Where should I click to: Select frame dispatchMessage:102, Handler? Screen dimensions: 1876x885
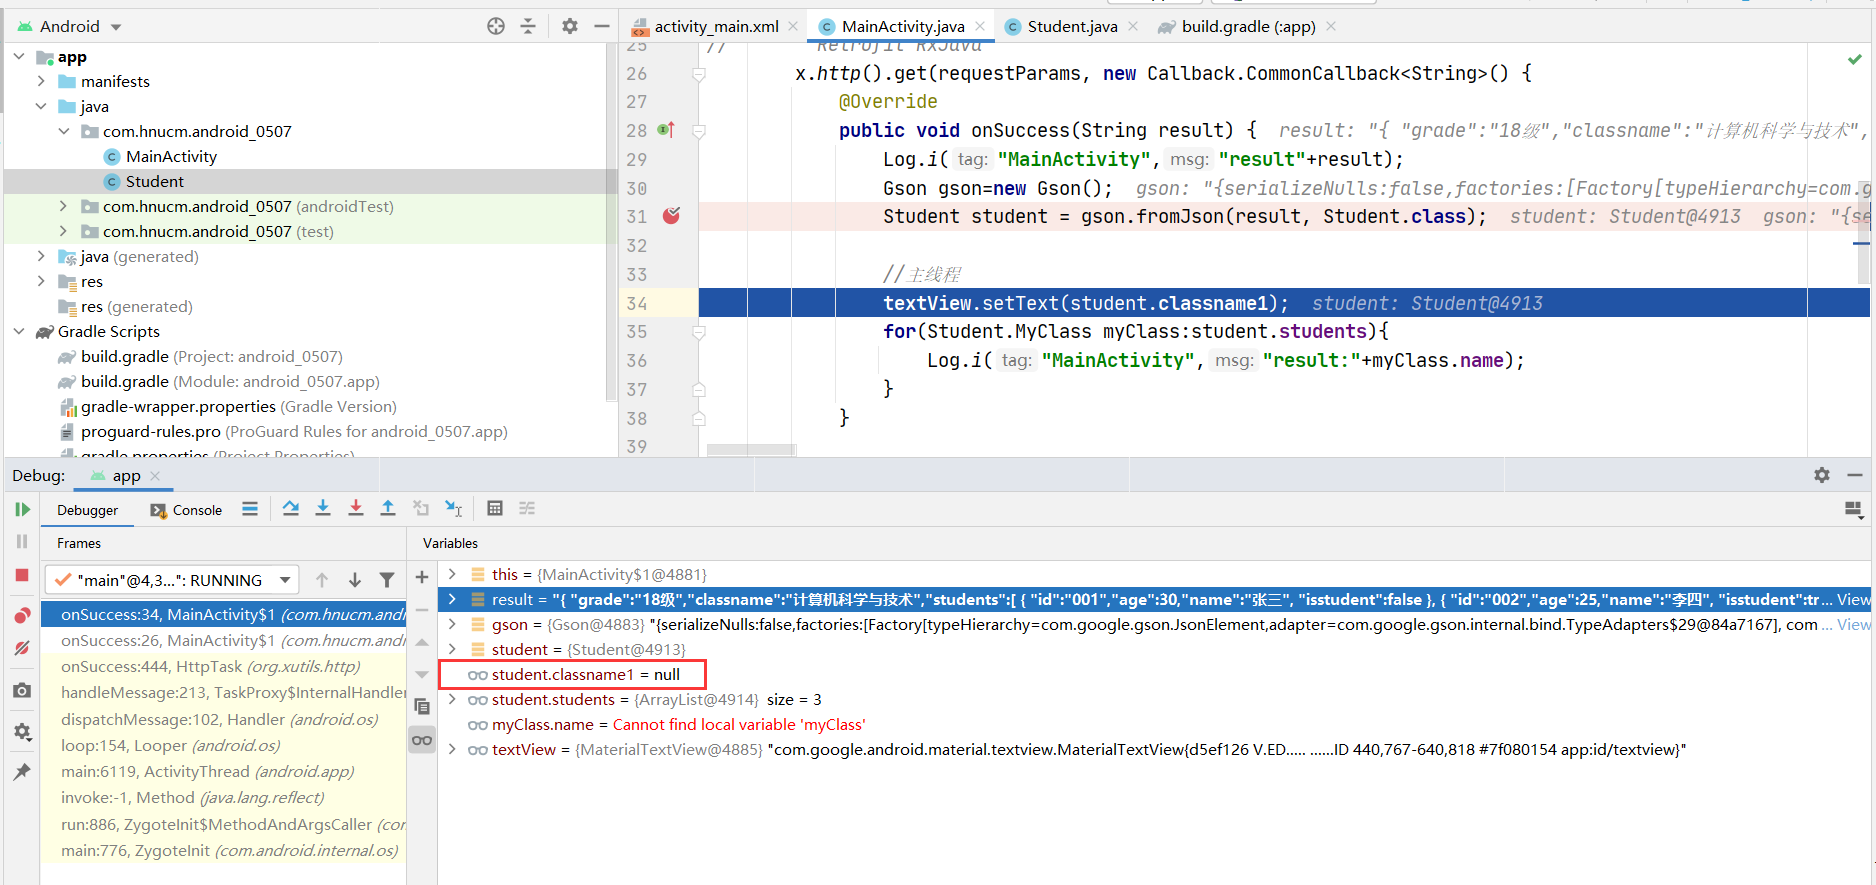coord(223,719)
